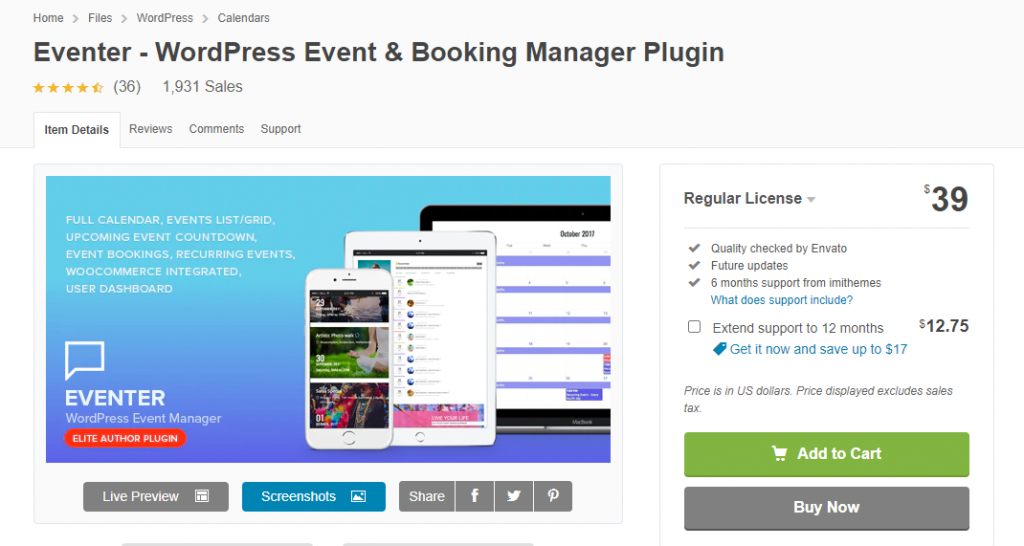Click the Eventer plugin page title
The width and height of the screenshot is (1024, 546).
(379, 52)
